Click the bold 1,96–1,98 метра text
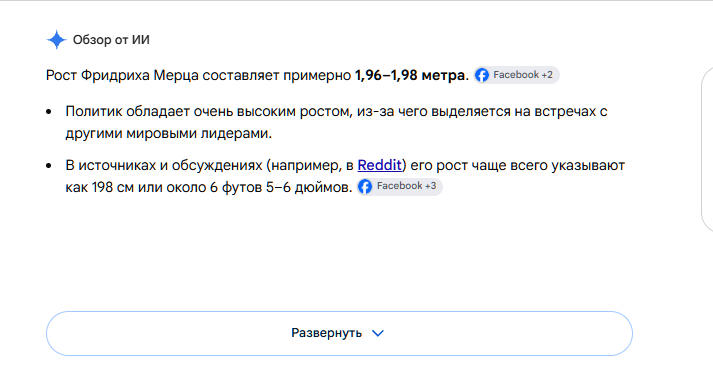713x369 pixels. (412, 76)
